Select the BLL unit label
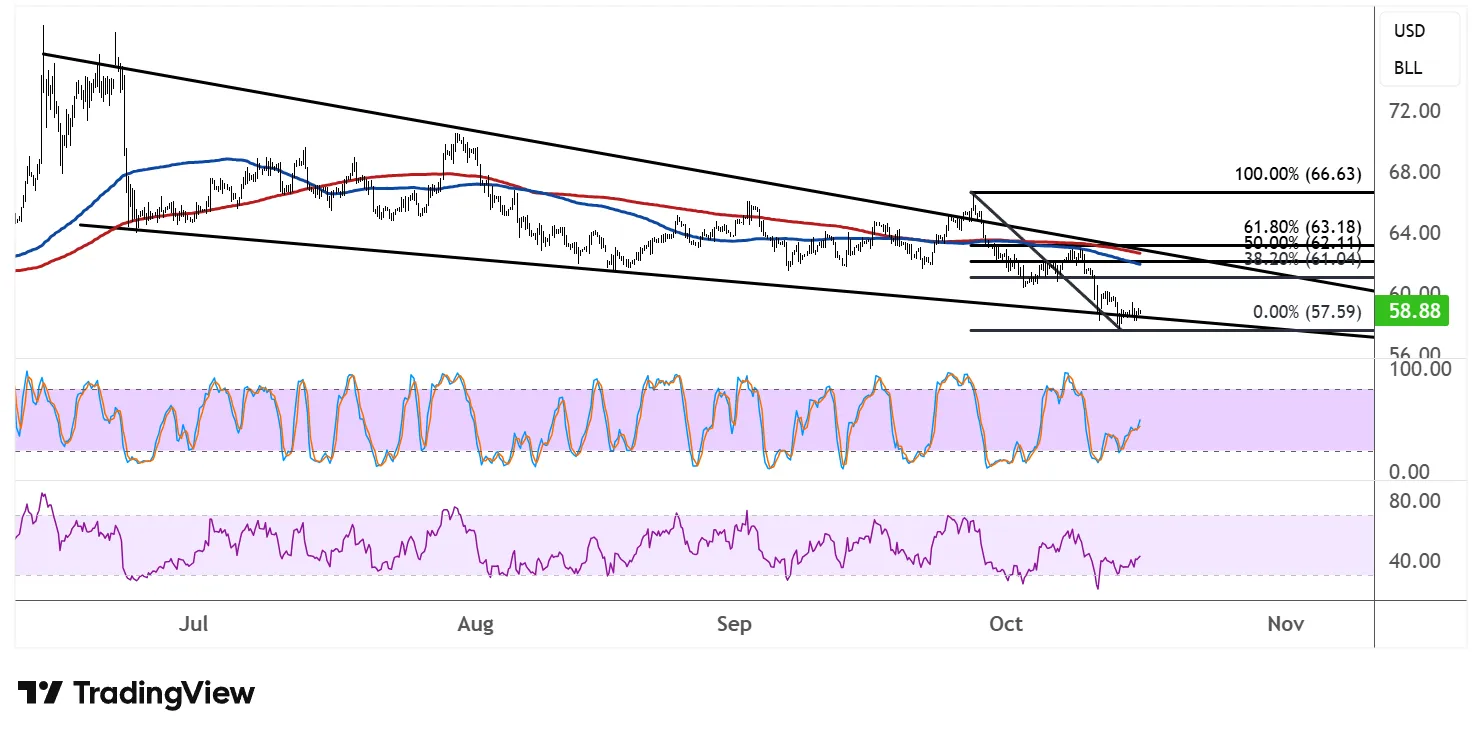 point(1410,69)
